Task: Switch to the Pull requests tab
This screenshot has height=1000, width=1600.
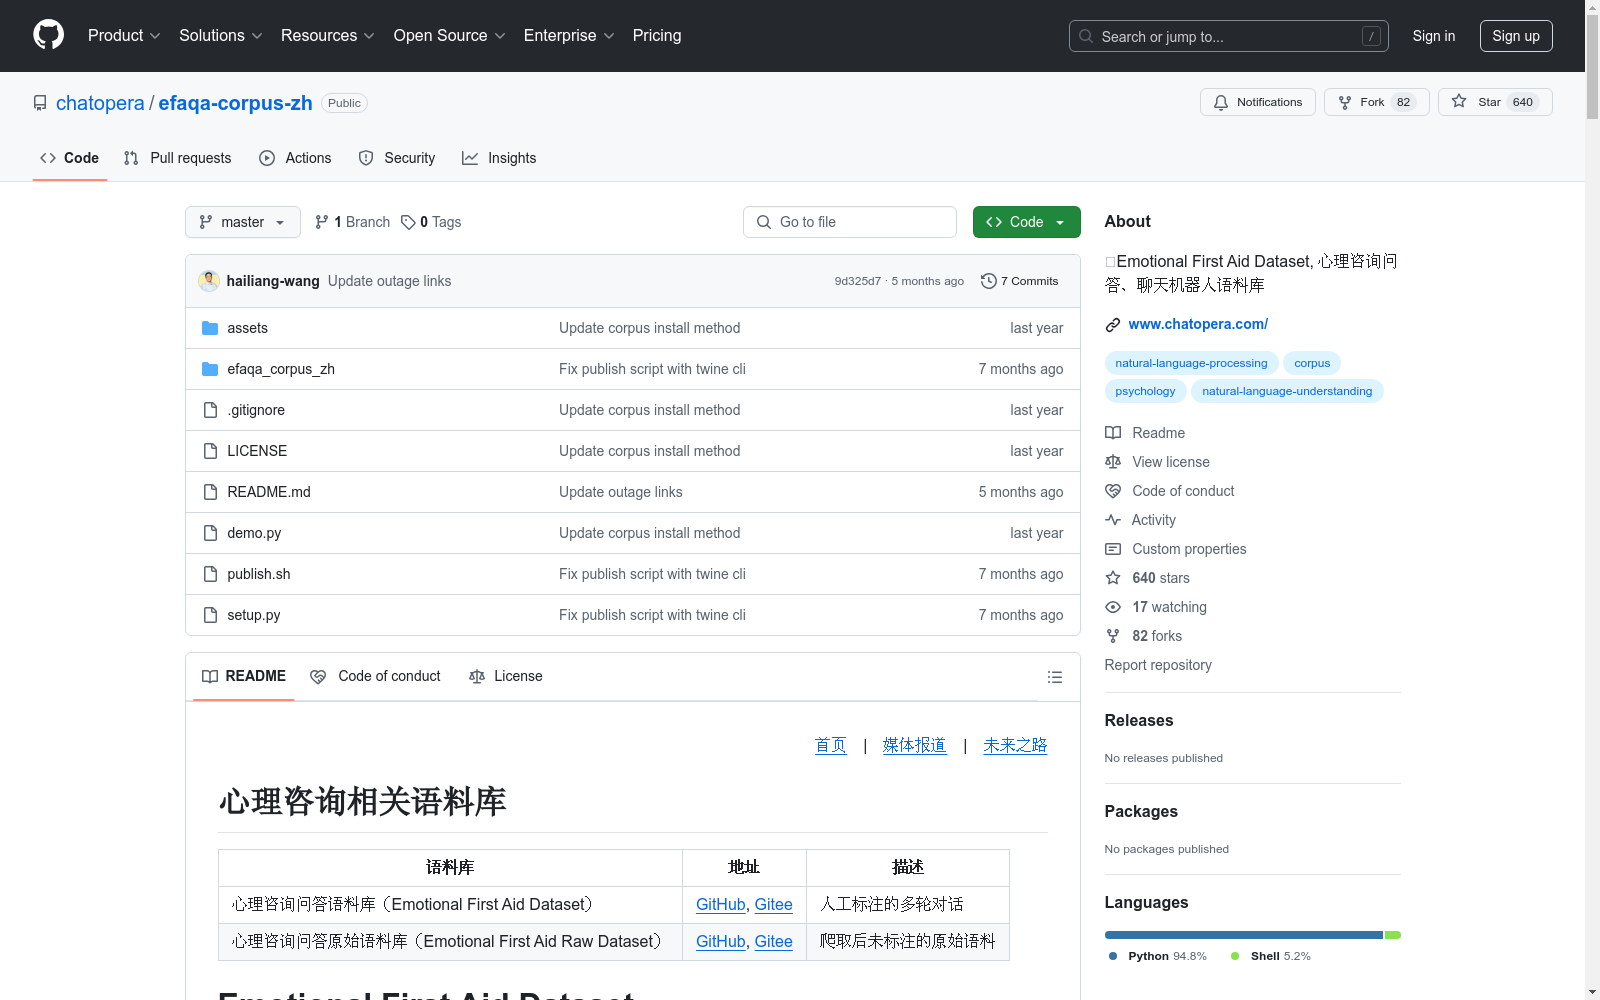Action: tap(178, 158)
